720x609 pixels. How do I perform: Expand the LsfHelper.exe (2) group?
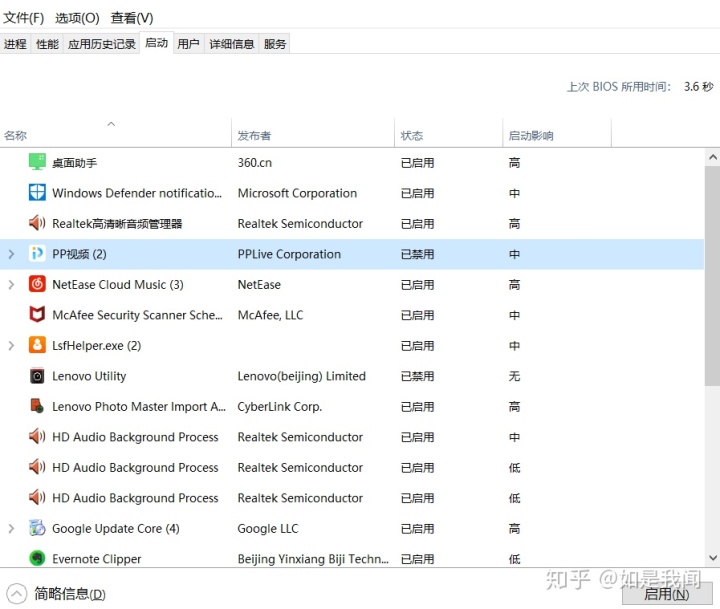coord(11,345)
